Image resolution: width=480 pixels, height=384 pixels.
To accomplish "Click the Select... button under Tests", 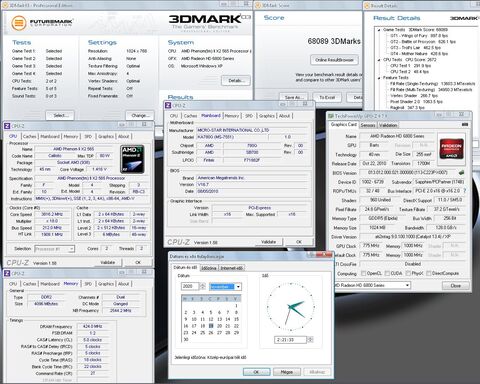I will [60, 115].
